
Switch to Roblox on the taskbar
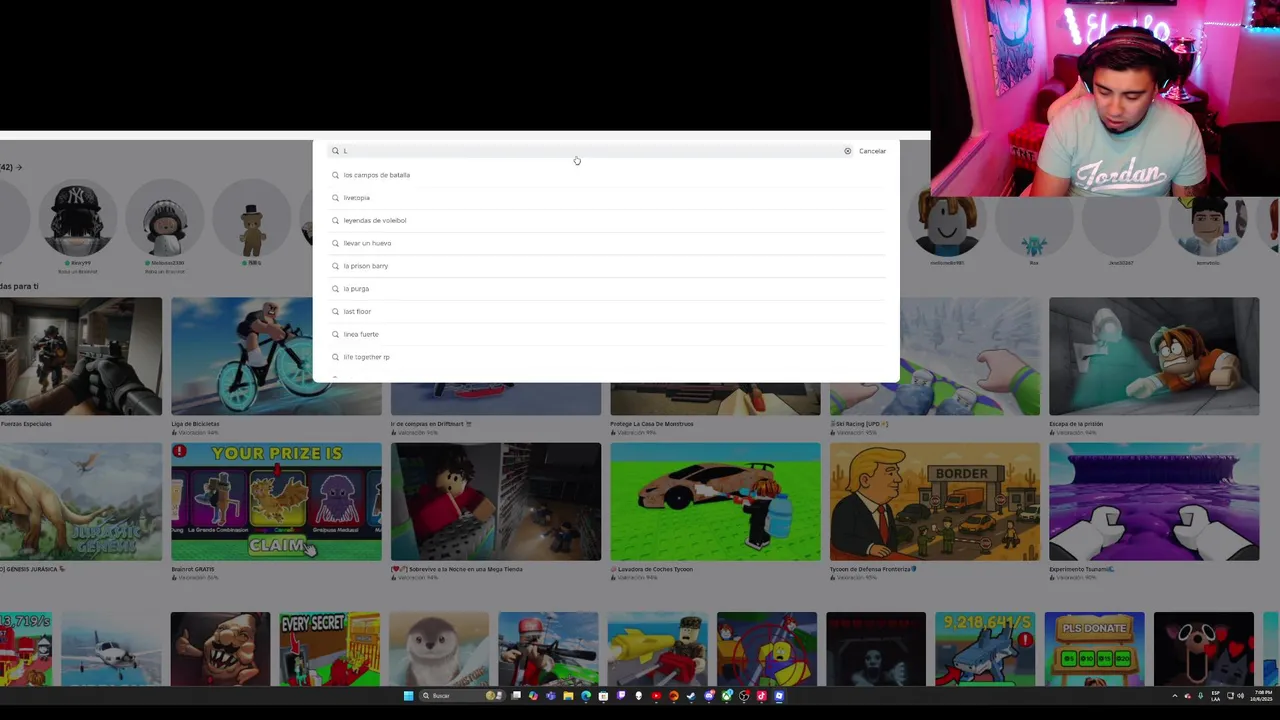click(x=779, y=696)
